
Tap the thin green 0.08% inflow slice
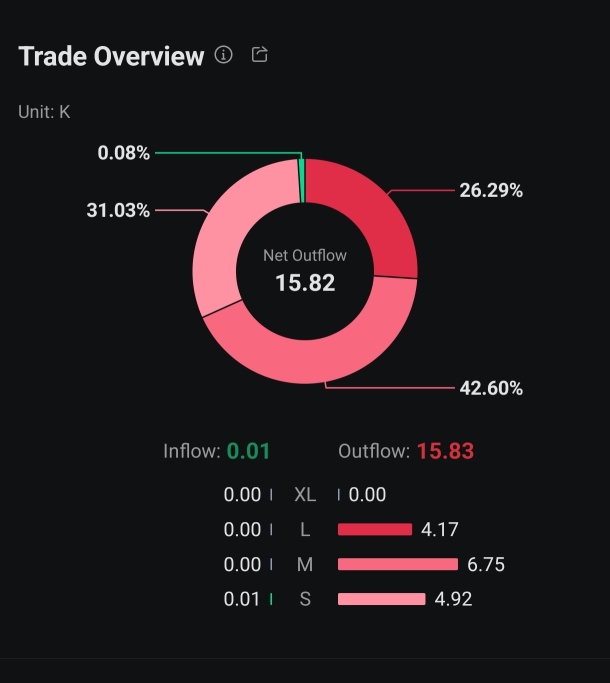[302, 181]
